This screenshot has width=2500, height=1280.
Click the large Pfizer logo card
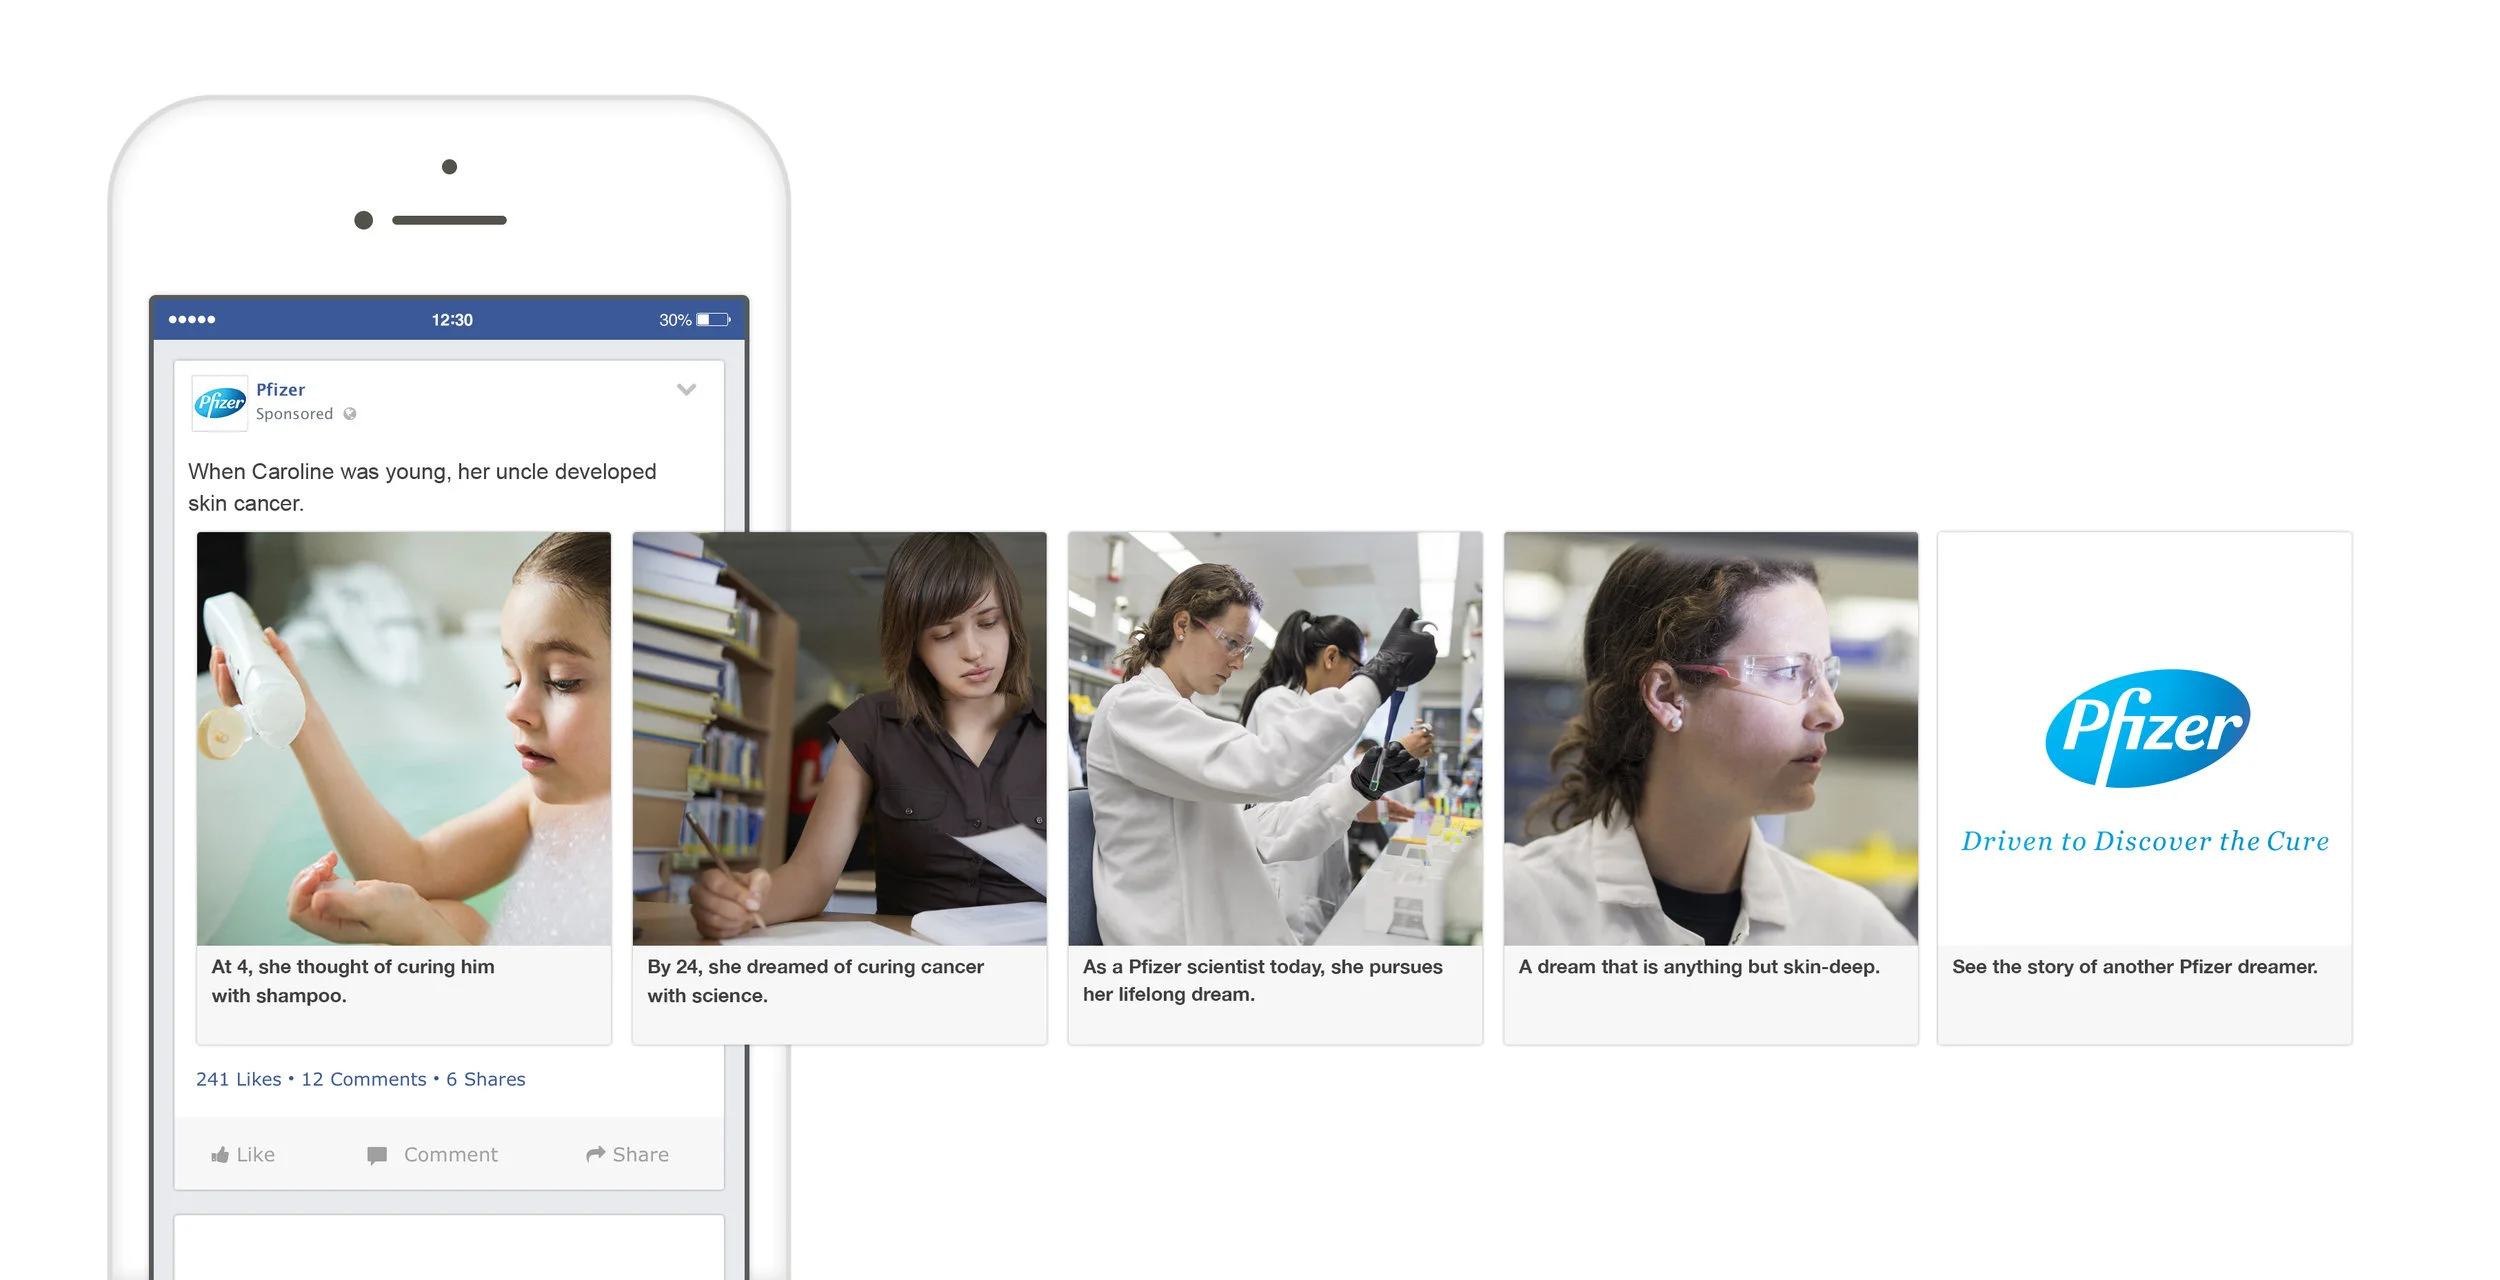[x=2145, y=738]
